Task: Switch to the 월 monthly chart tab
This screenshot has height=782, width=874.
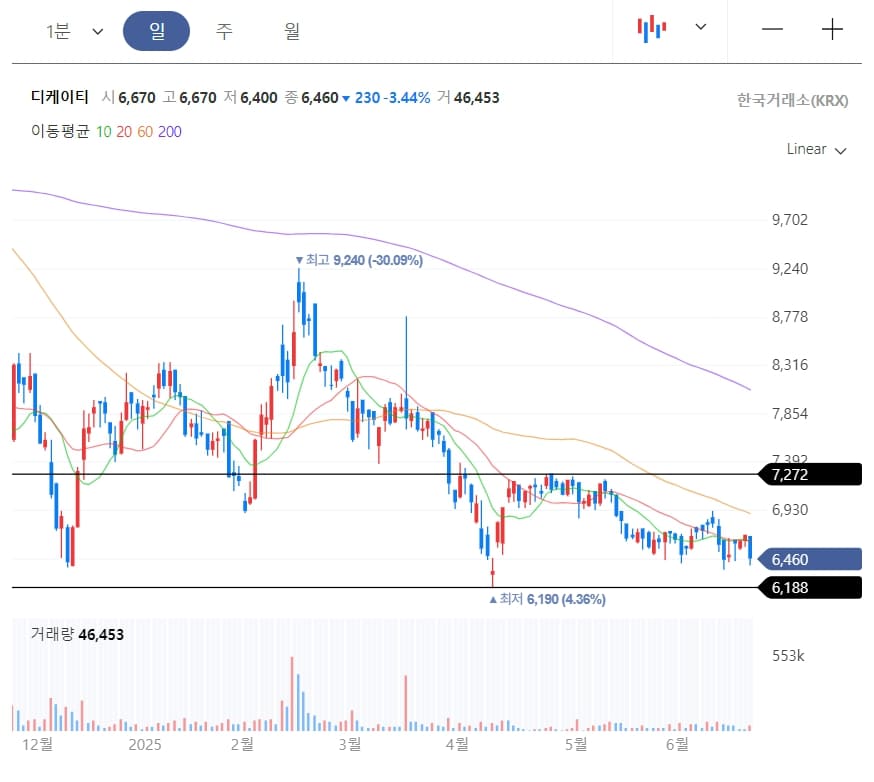Action: coord(292,31)
